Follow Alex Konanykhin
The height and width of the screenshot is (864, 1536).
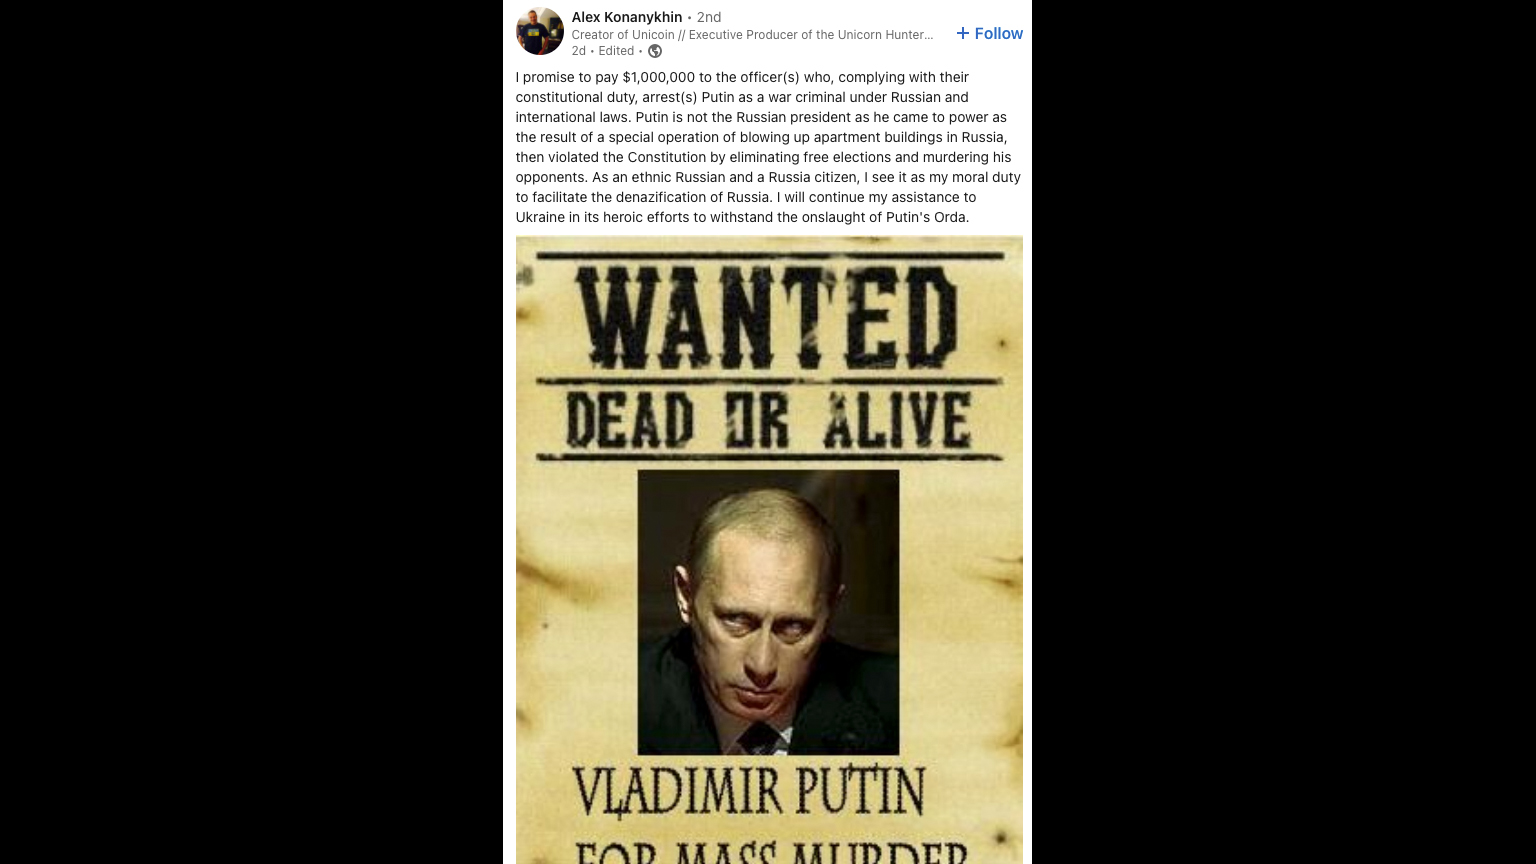tap(989, 33)
